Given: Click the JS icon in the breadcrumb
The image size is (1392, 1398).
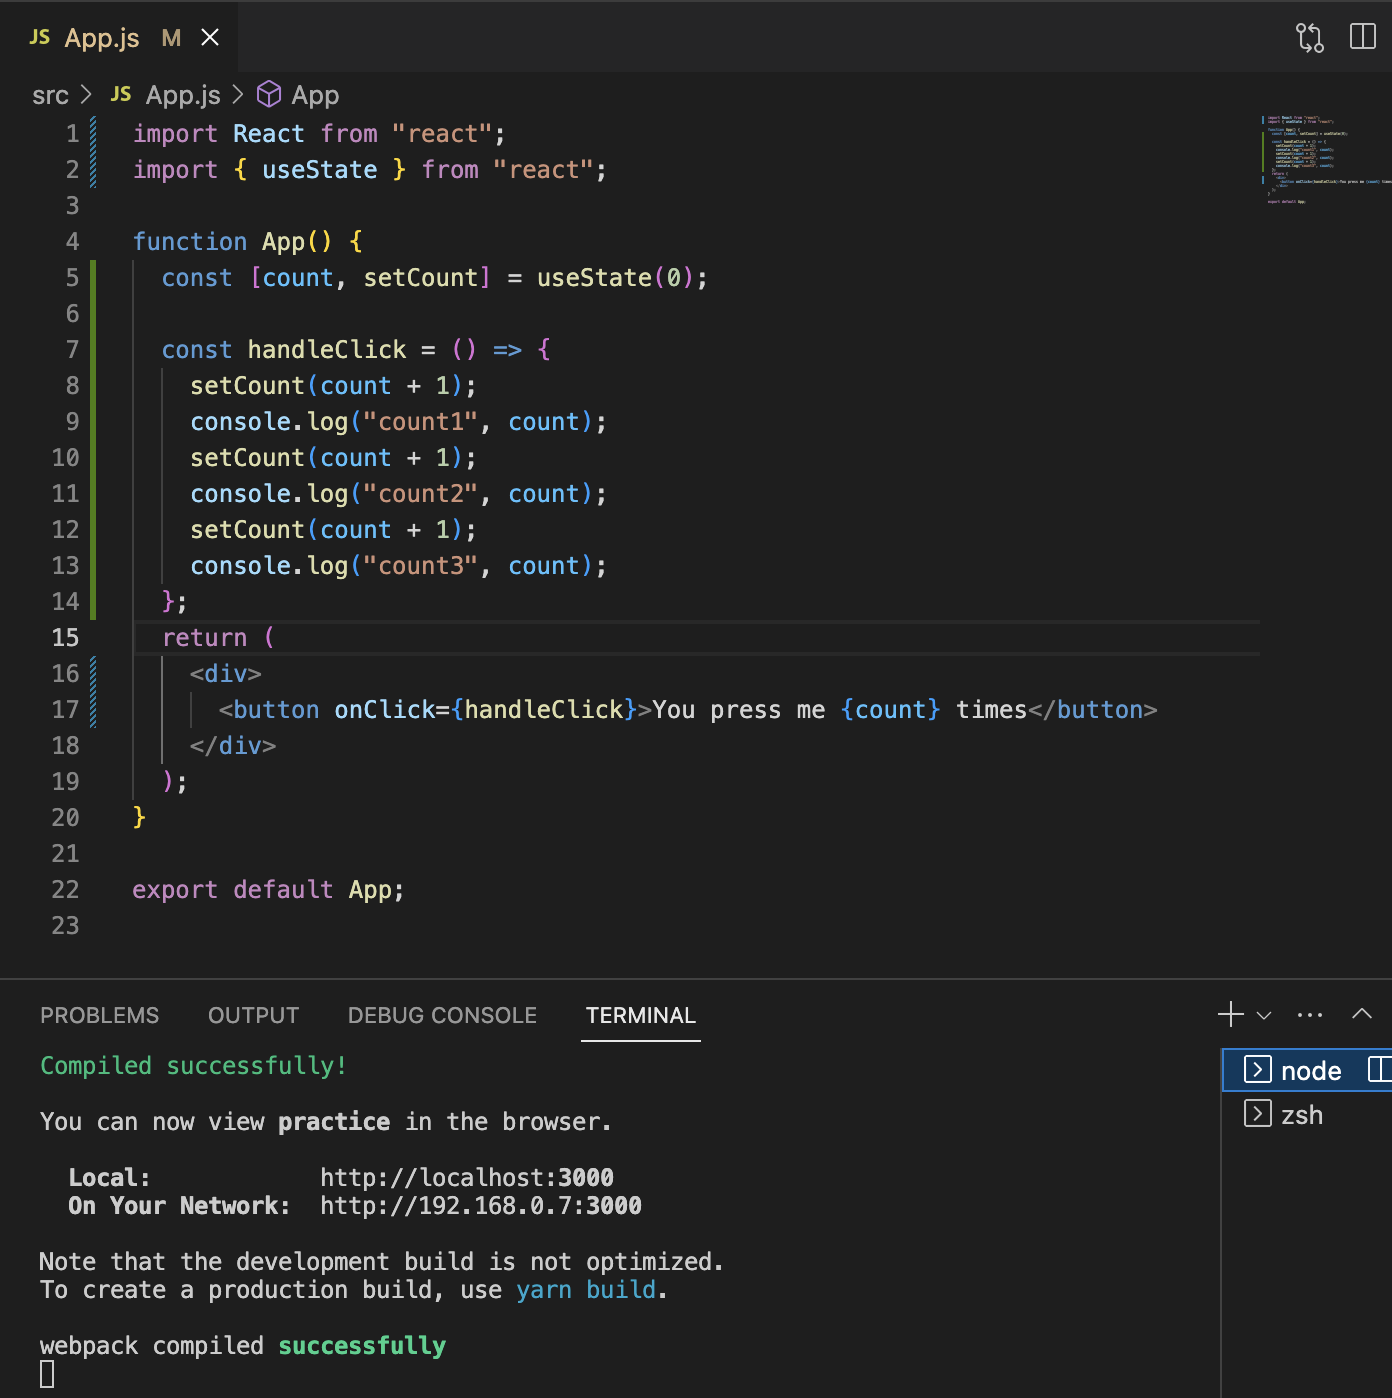Looking at the screenshot, I should click(x=121, y=94).
